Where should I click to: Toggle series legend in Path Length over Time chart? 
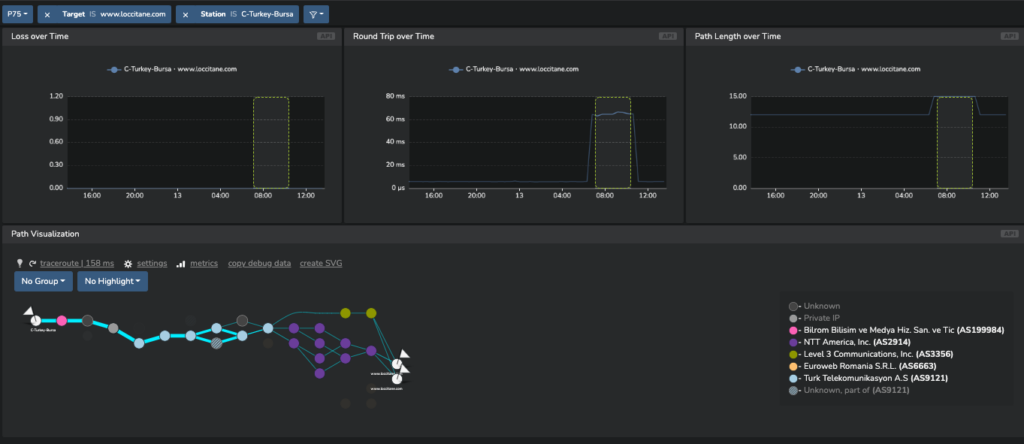click(x=856, y=69)
